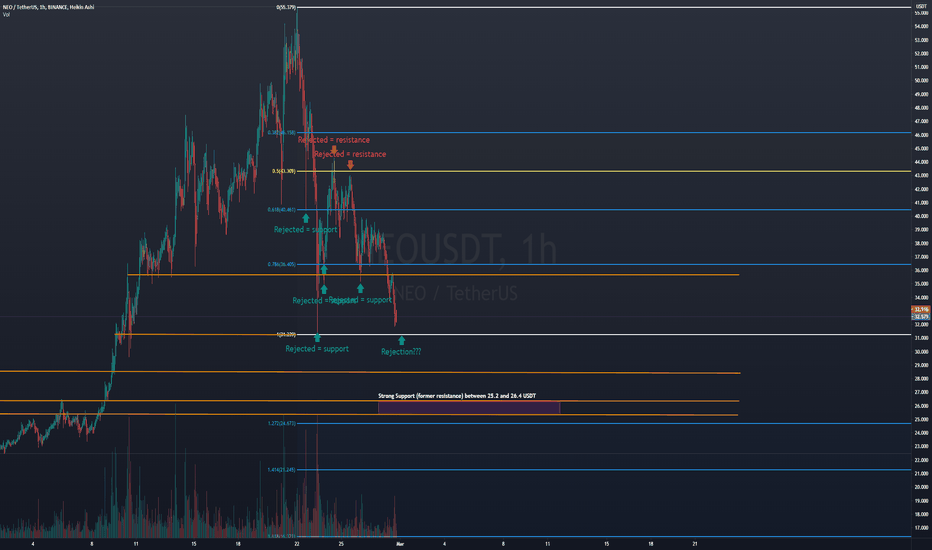The height and width of the screenshot is (550, 932).
Task: Select the green arrow just under the 0.786 Fib line
Action: [324, 269]
